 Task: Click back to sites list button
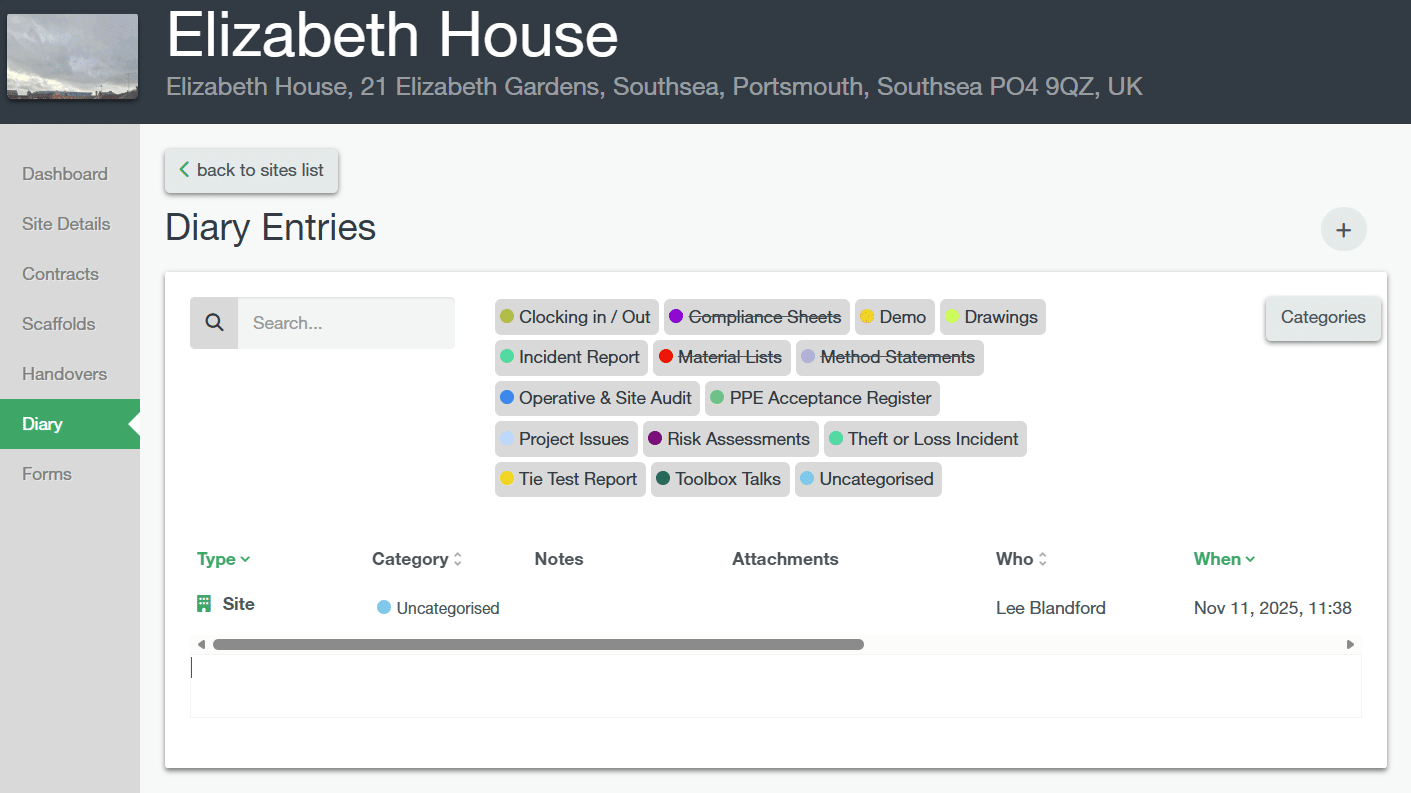click(251, 170)
